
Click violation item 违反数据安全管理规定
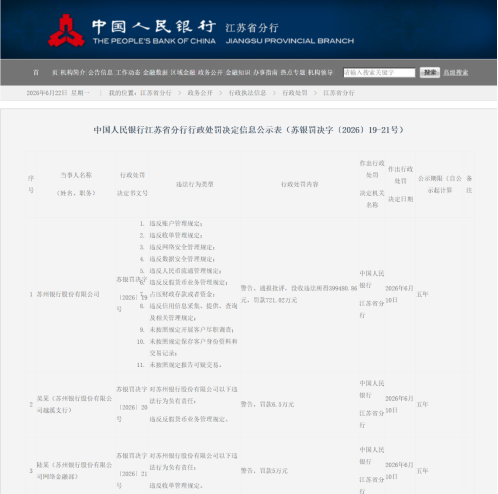(x=182, y=259)
